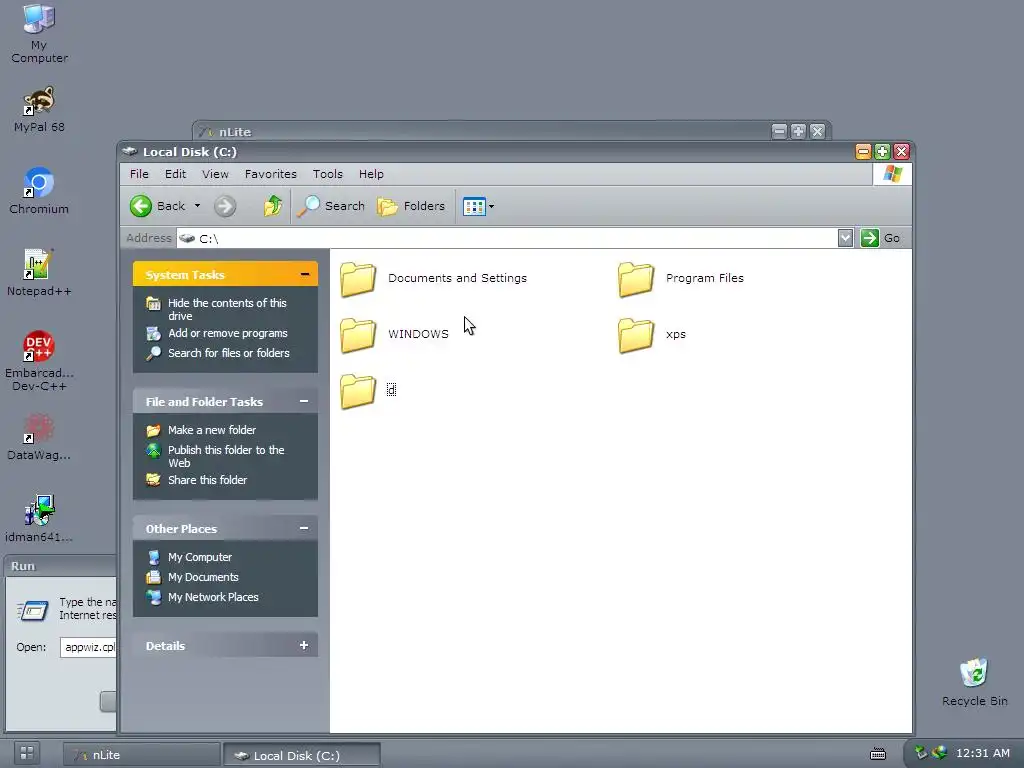Open the Views dropdown button

[479, 206]
